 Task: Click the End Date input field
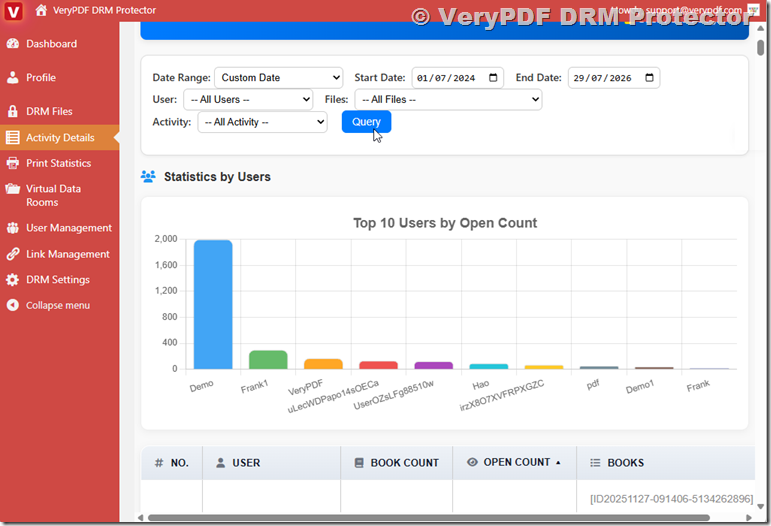(614, 78)
